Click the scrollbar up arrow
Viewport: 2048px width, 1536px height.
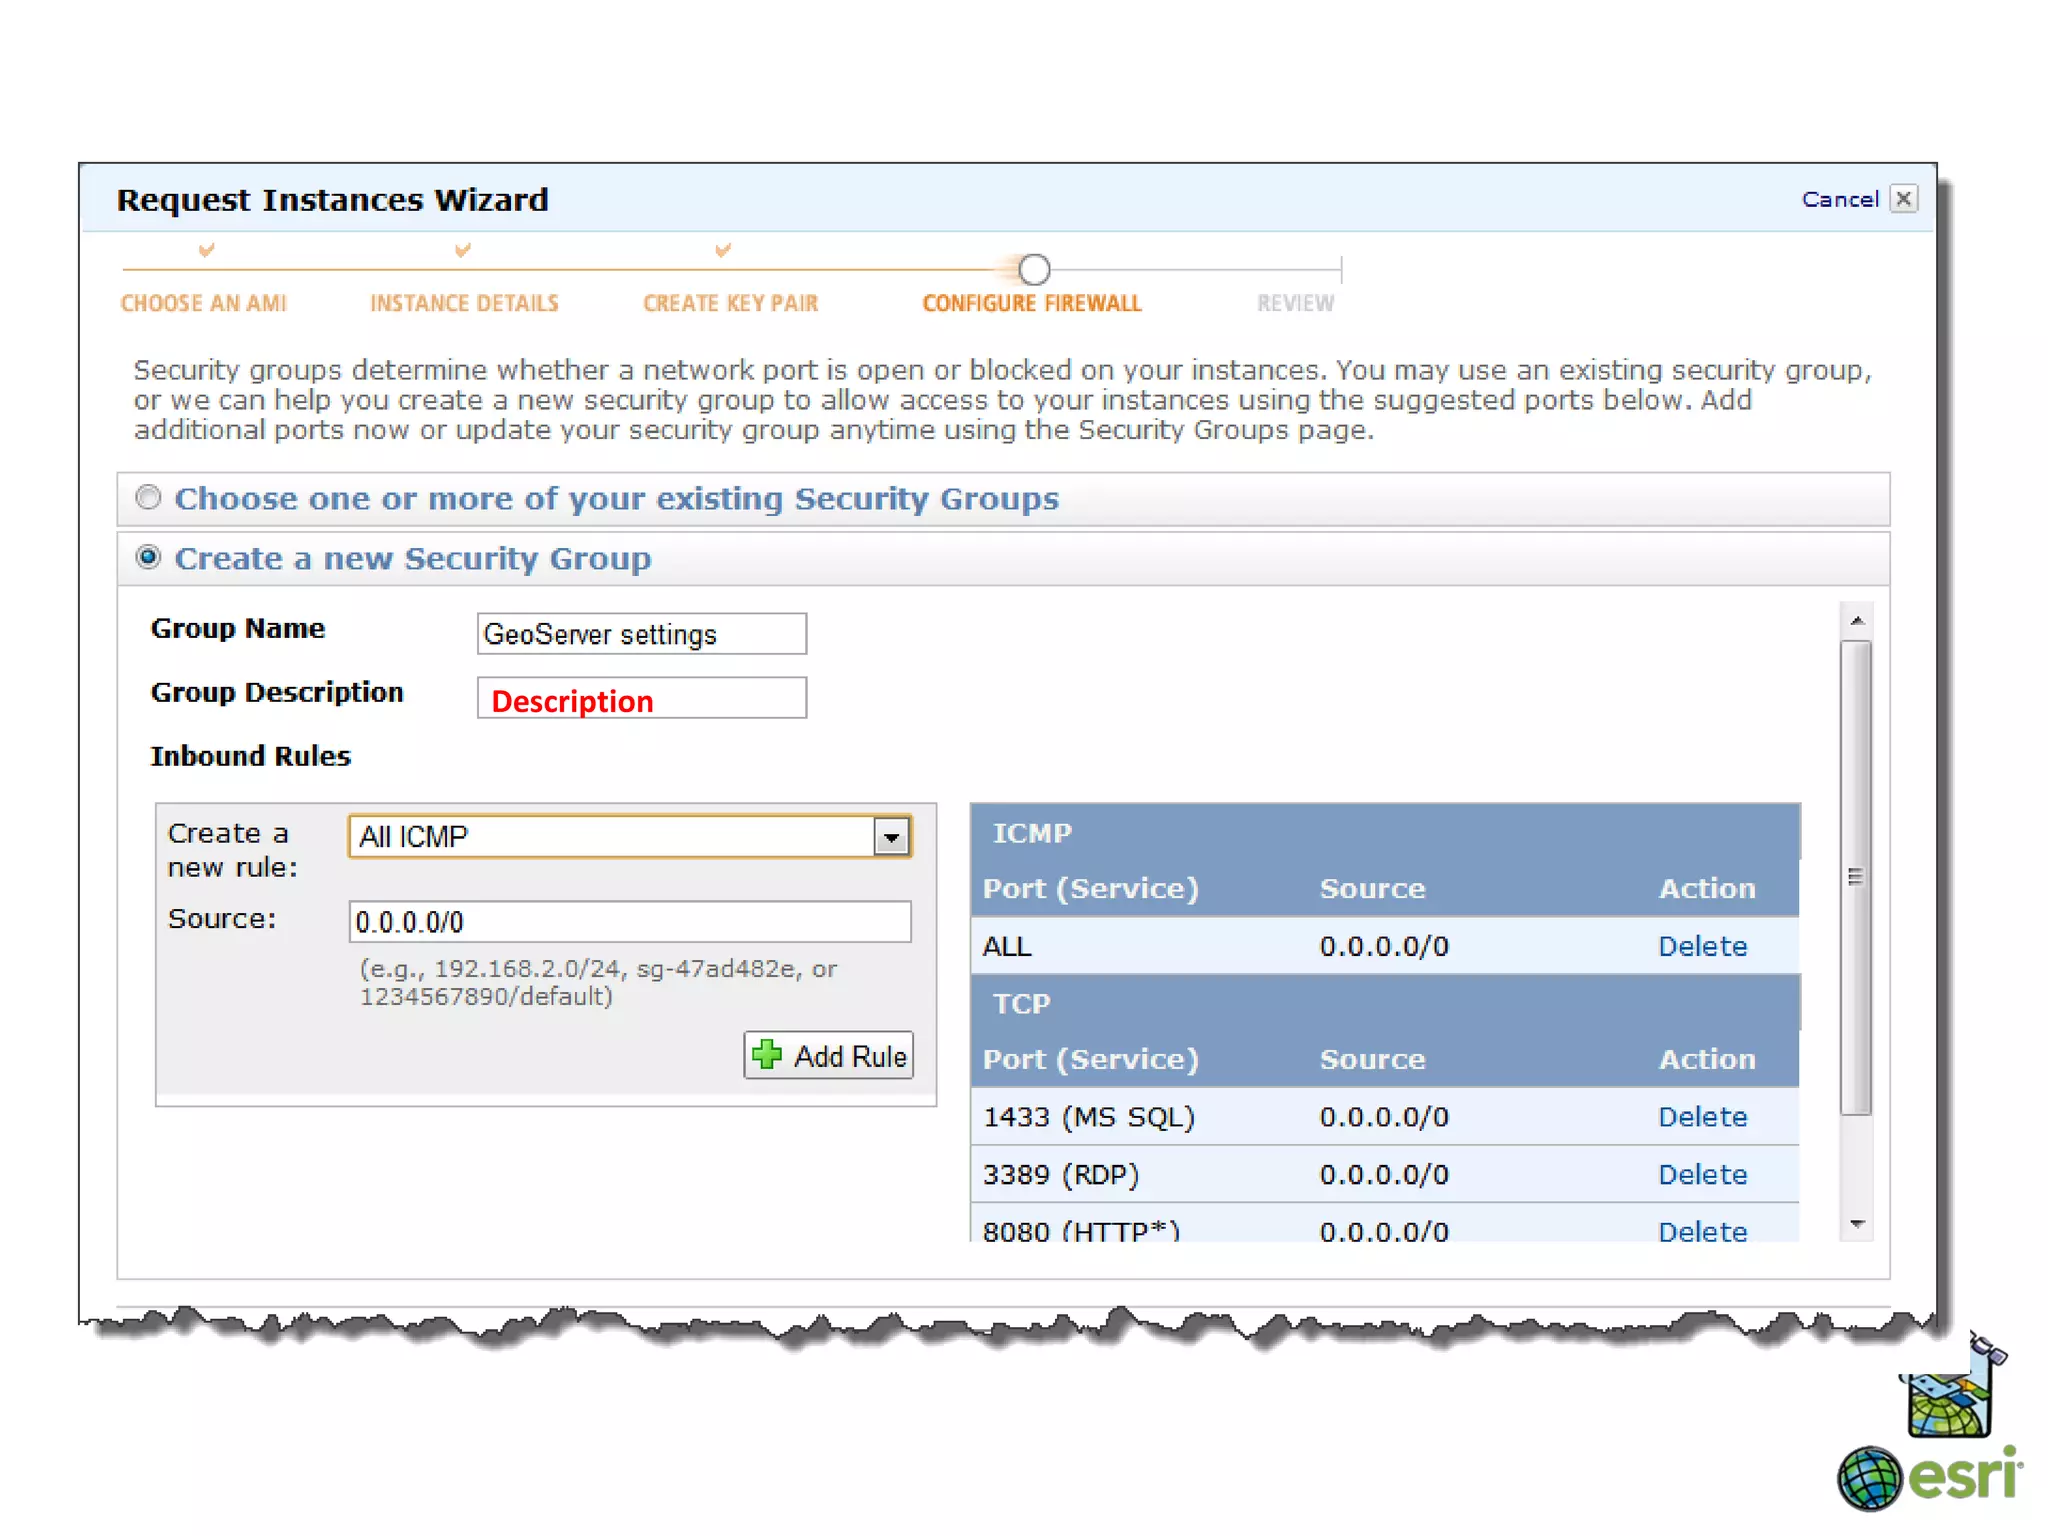(x=1857, y=621)
